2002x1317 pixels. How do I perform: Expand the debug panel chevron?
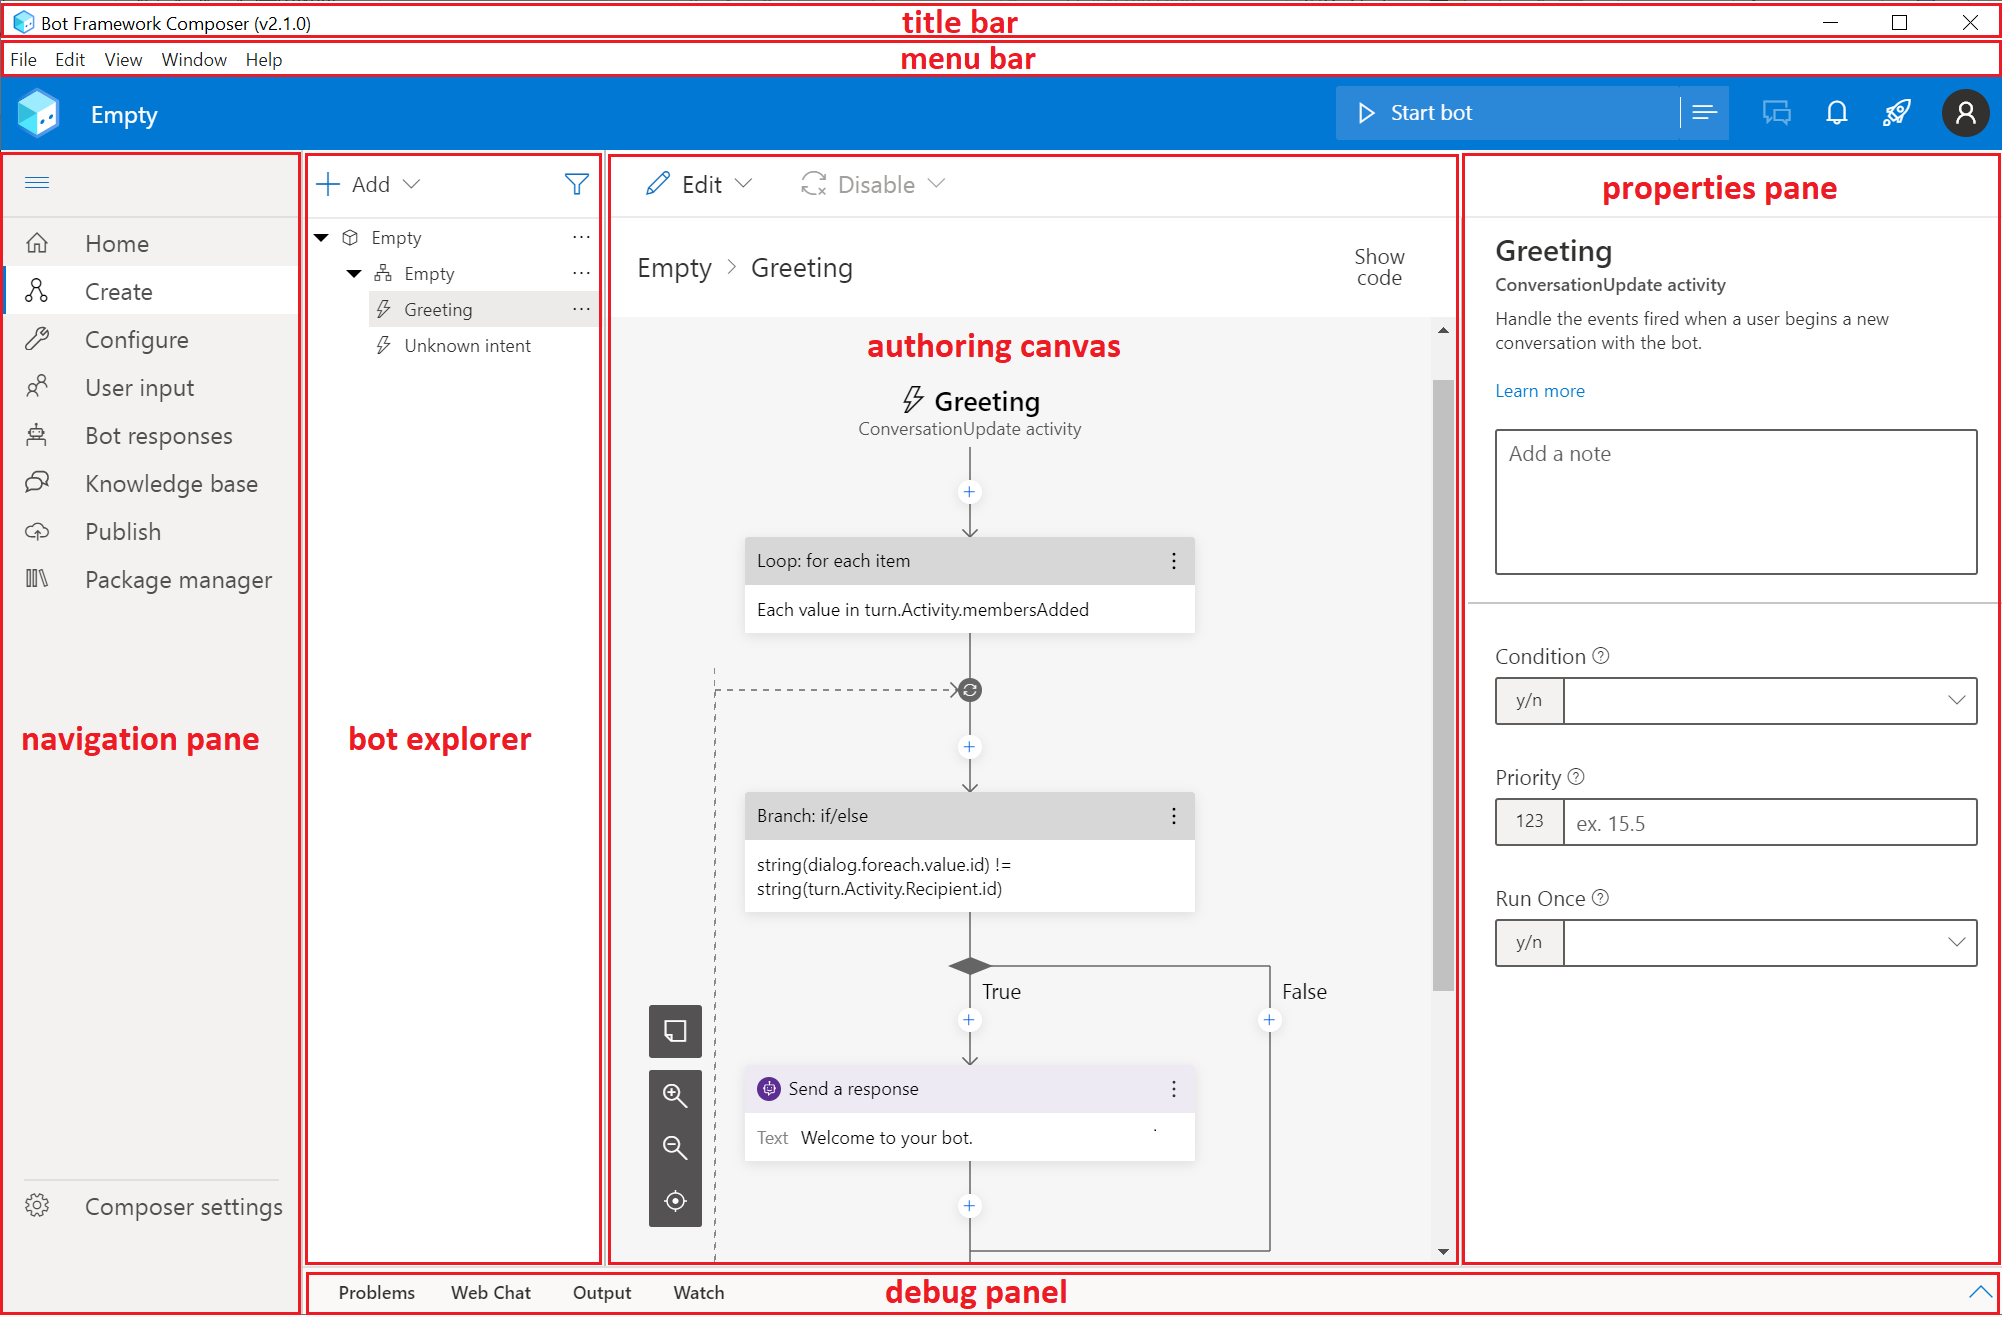pyautogui.click(x=1979, y=1292)
